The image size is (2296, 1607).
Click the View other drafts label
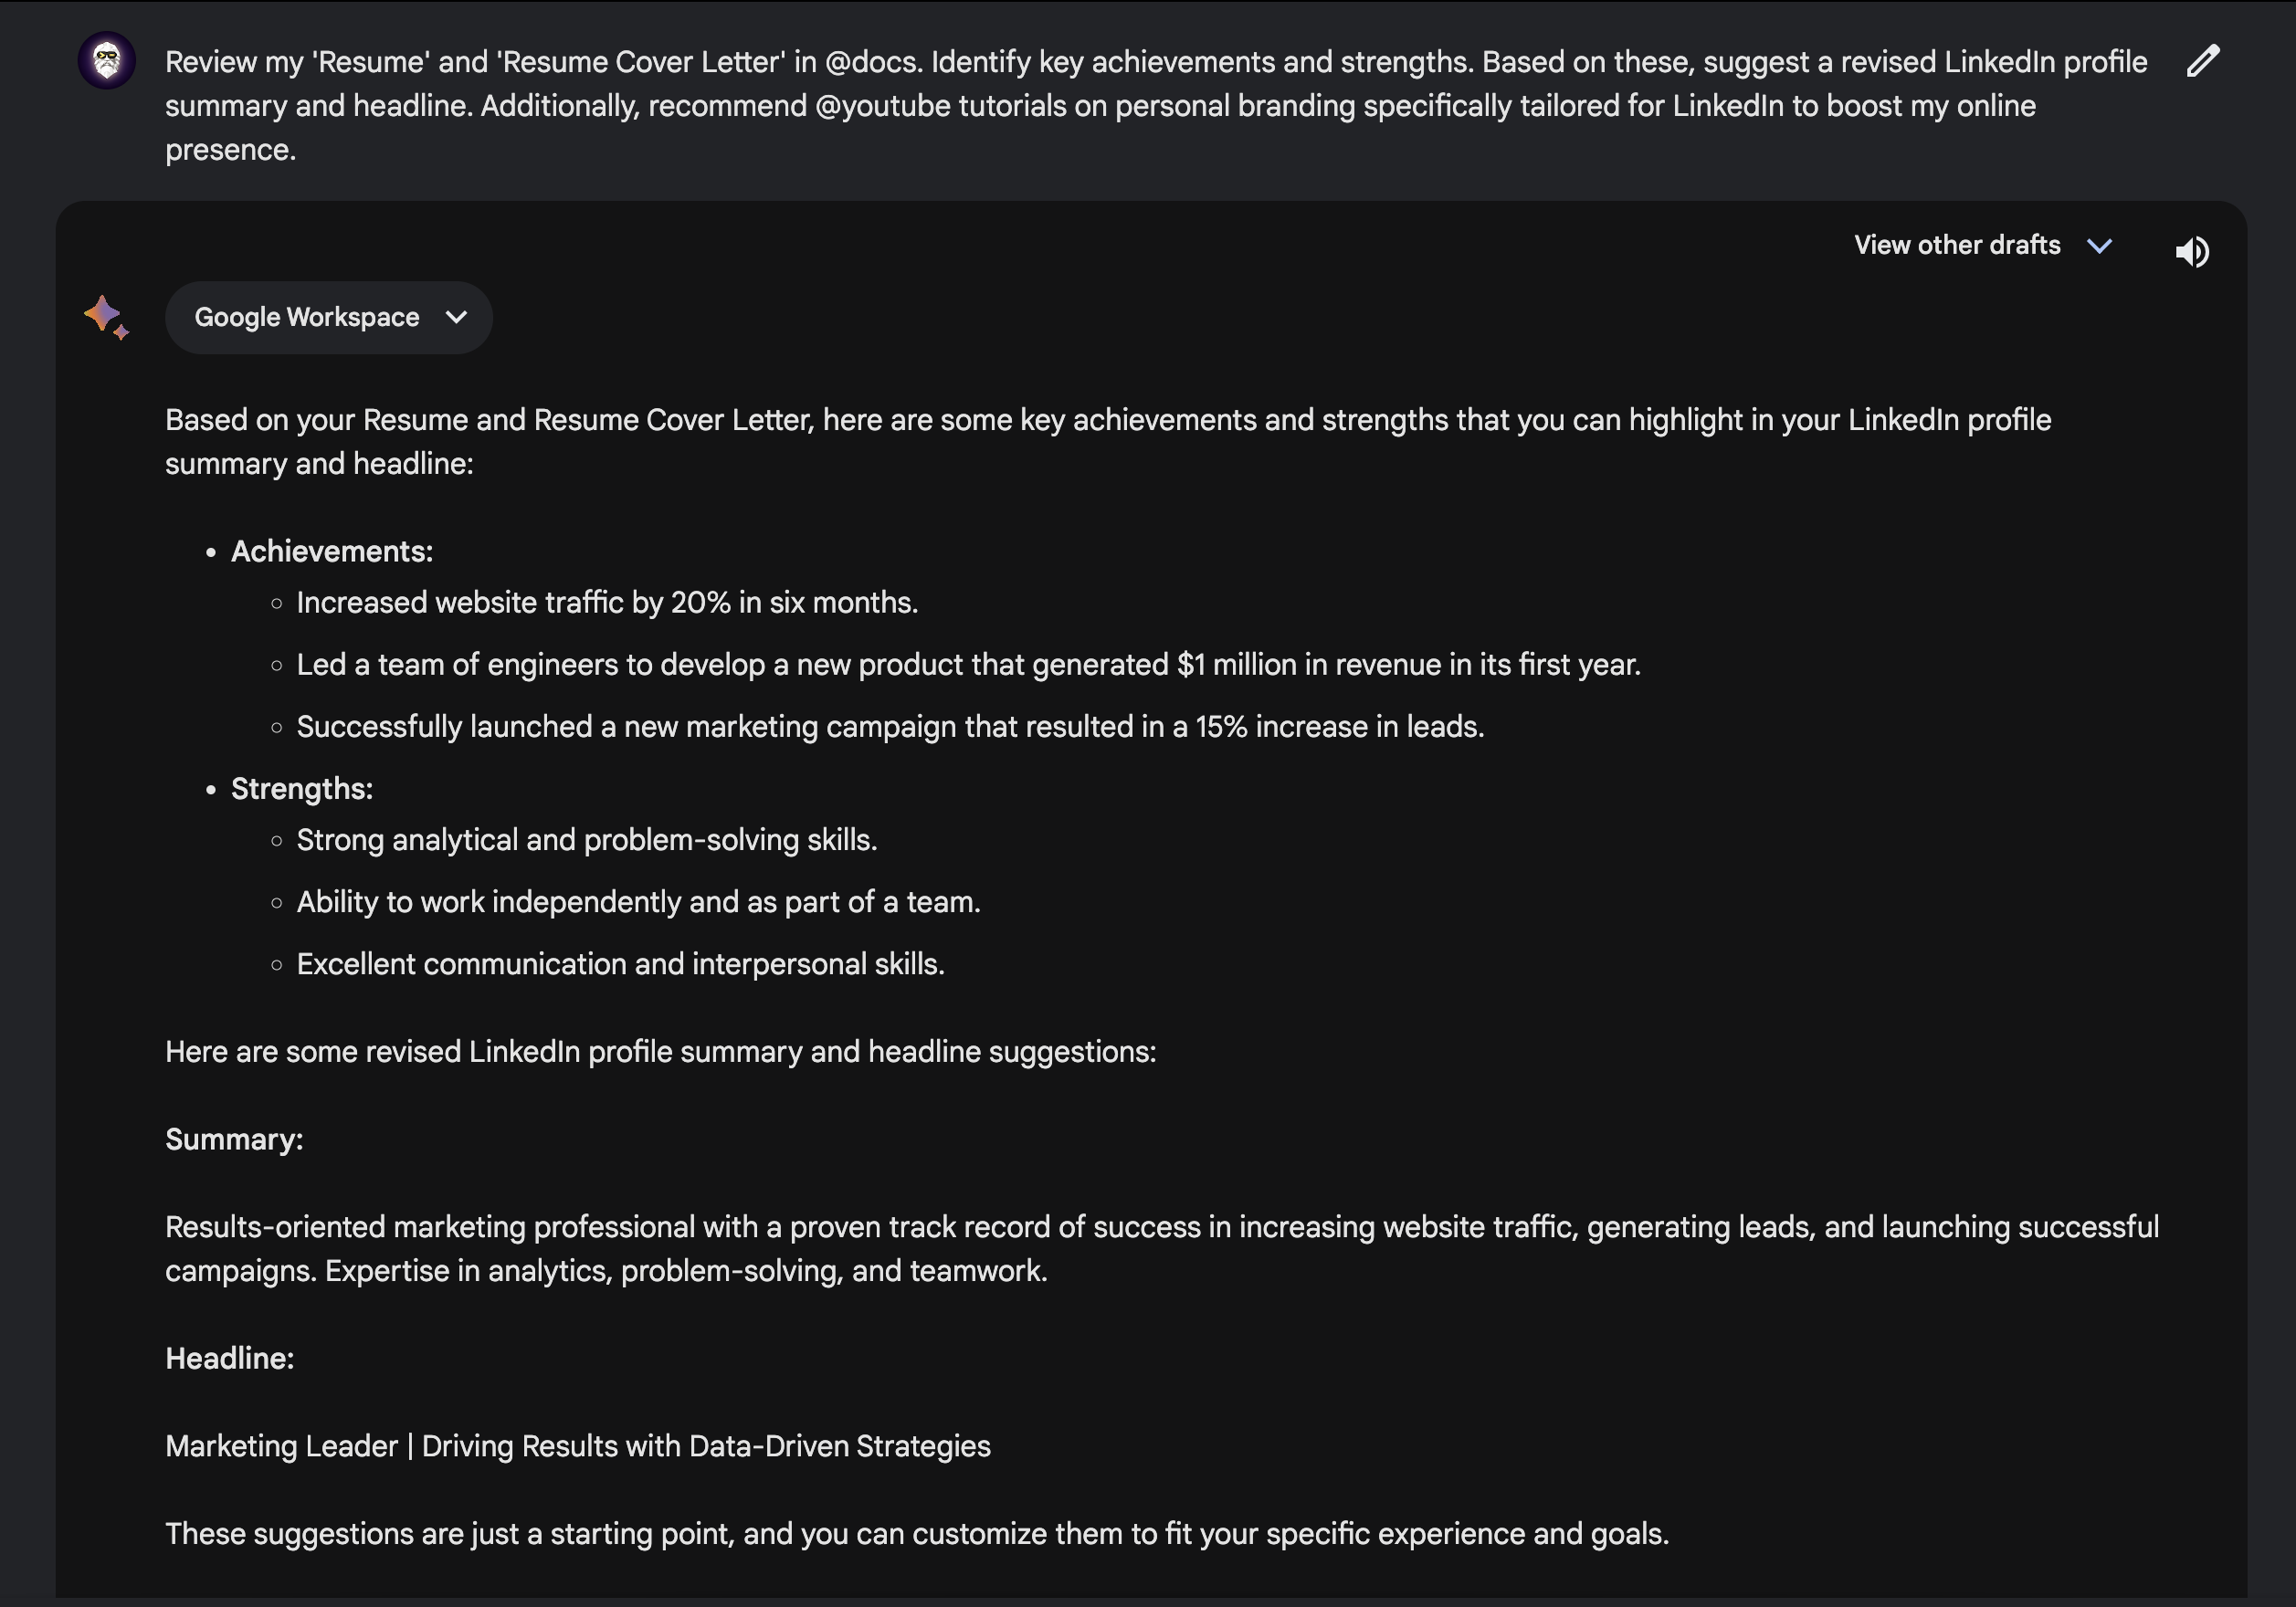pos(1956,246)
